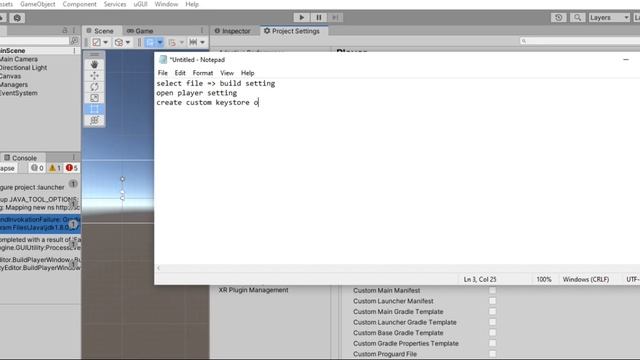Click the Scene draw mode icon
Screen dimensions: 640x360
click(96, 42)
